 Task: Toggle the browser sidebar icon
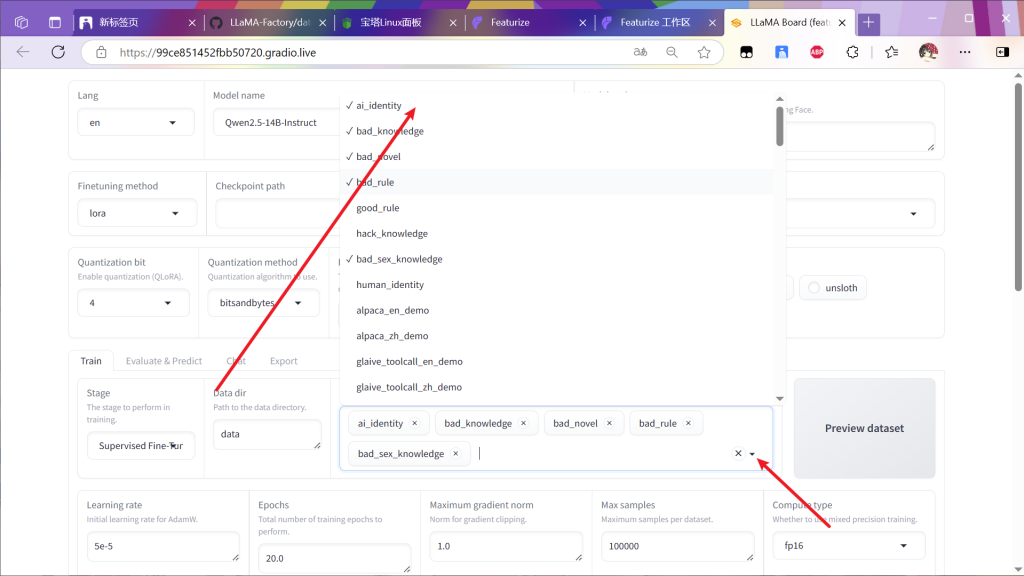point(1002,52)
